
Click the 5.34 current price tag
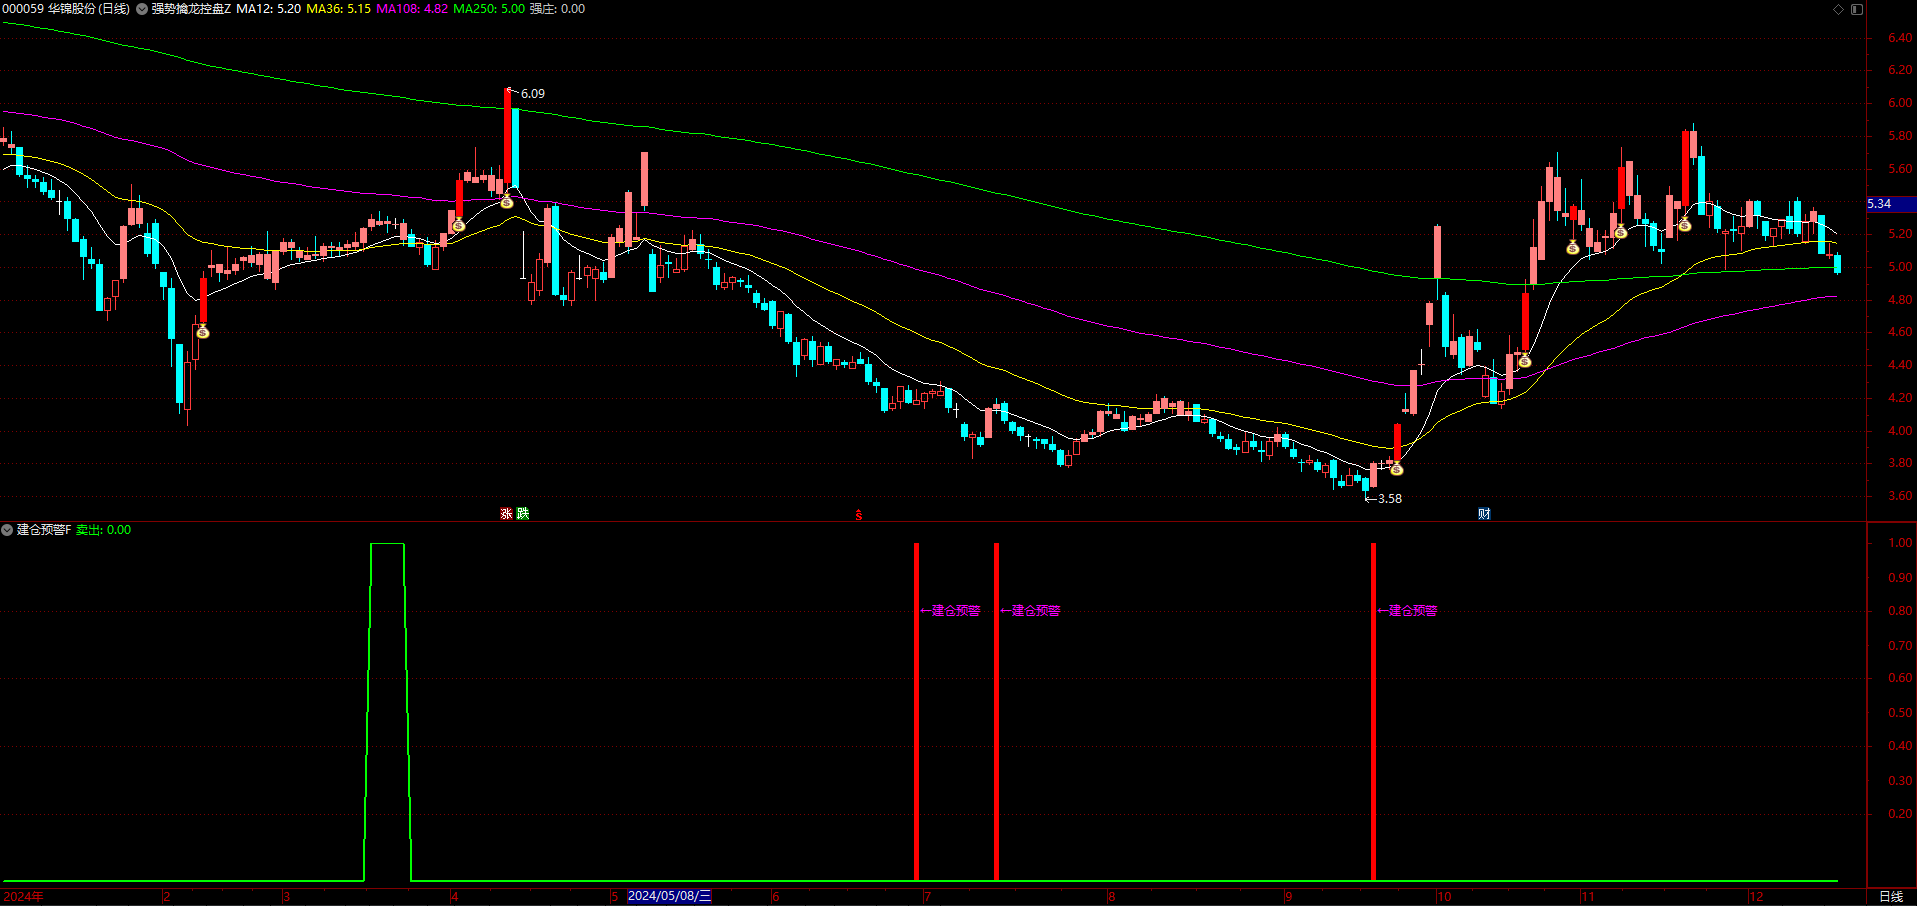point(1879,204)
